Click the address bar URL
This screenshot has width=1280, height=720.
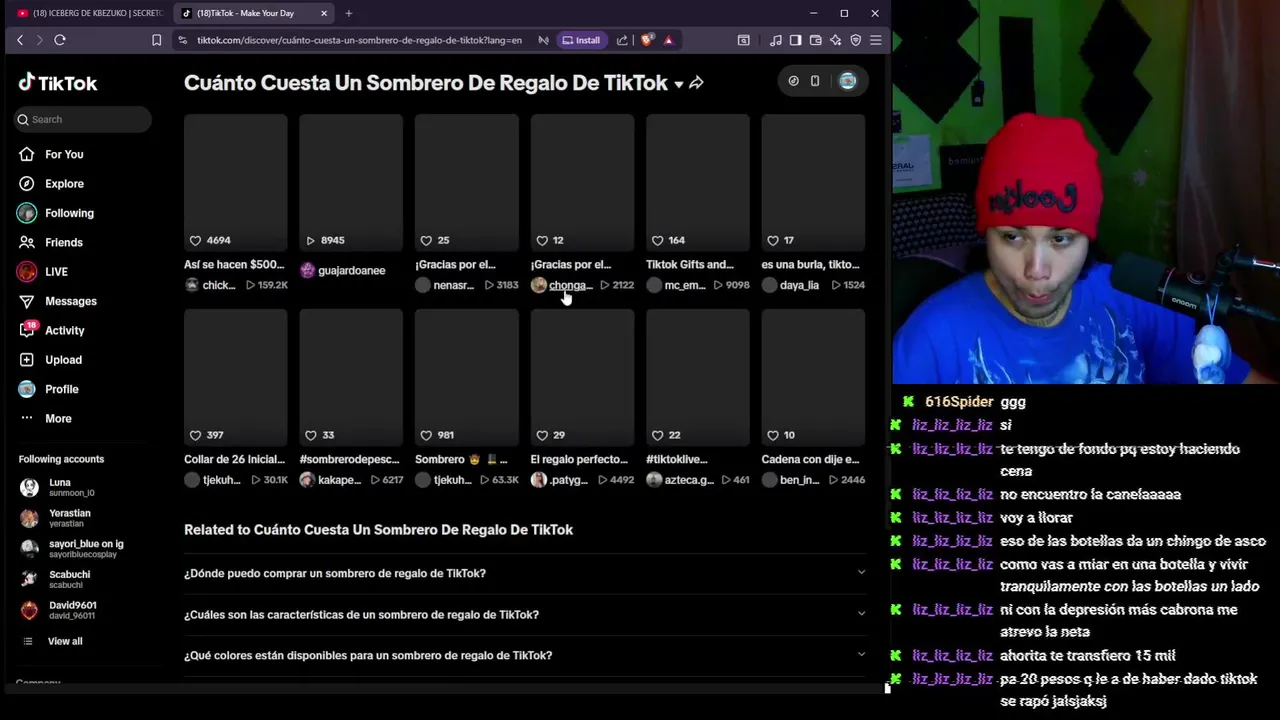pos(359,40)
